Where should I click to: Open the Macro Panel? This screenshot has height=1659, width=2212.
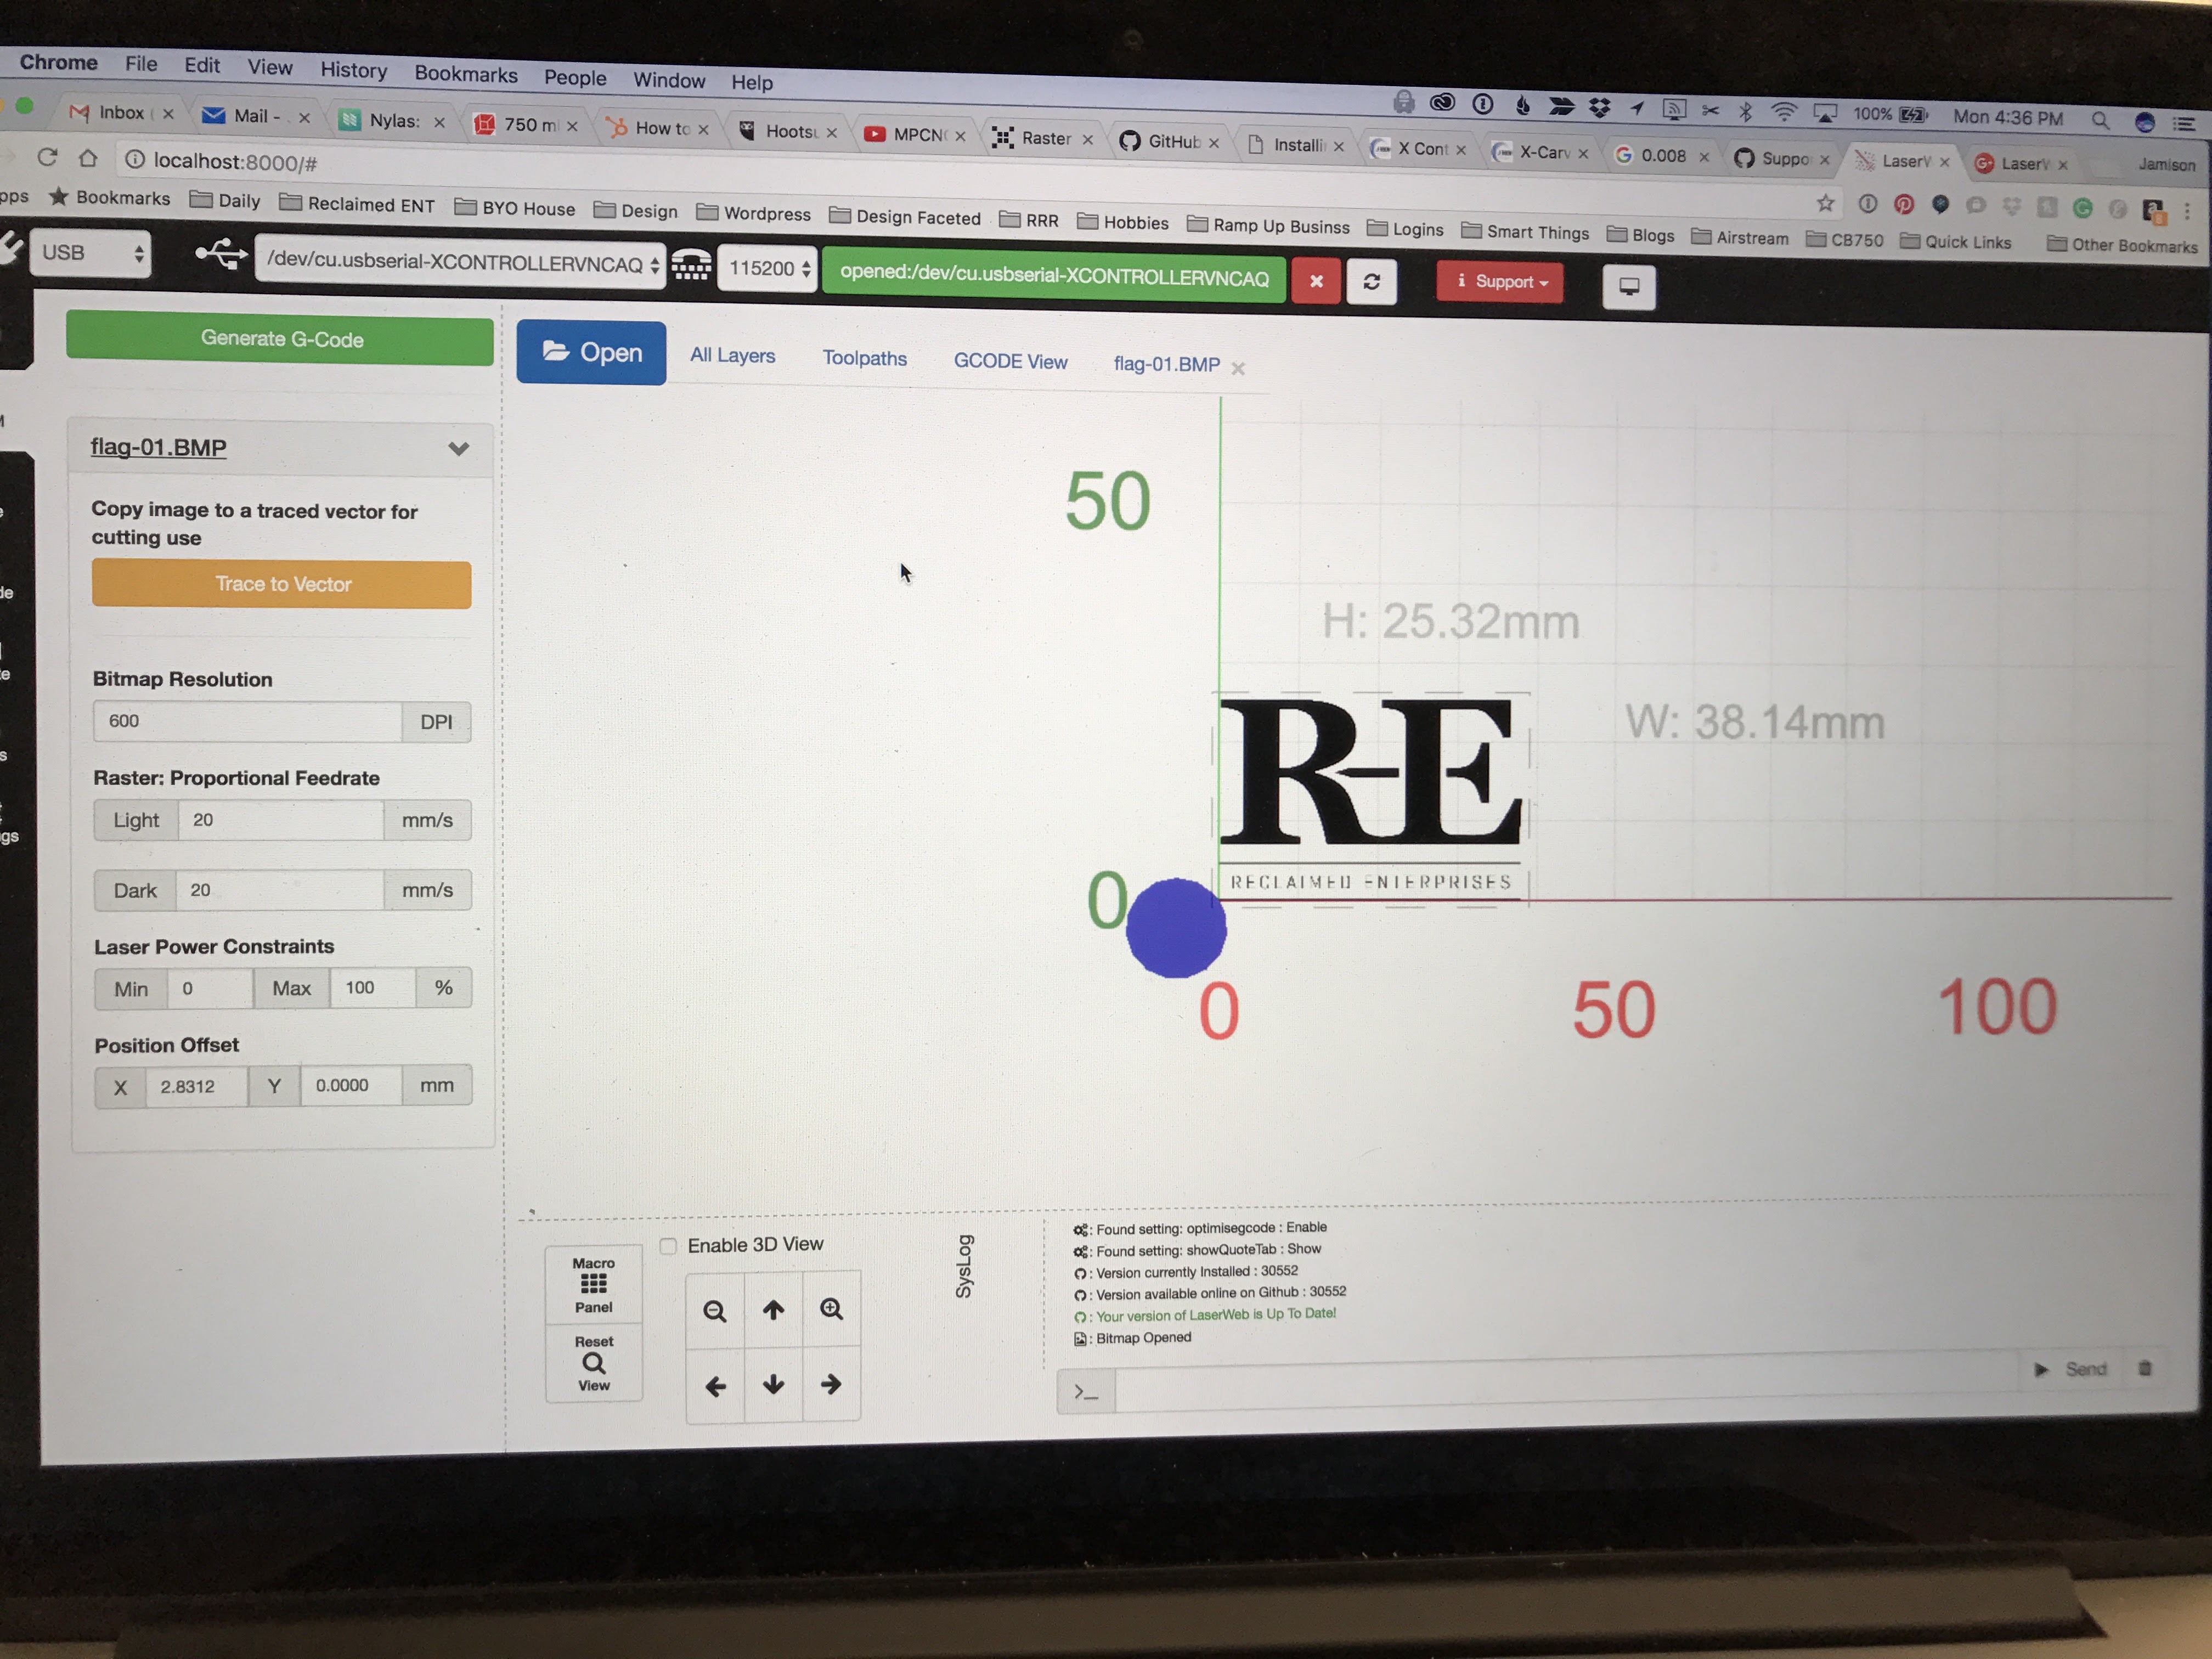tap(593, 1285)
